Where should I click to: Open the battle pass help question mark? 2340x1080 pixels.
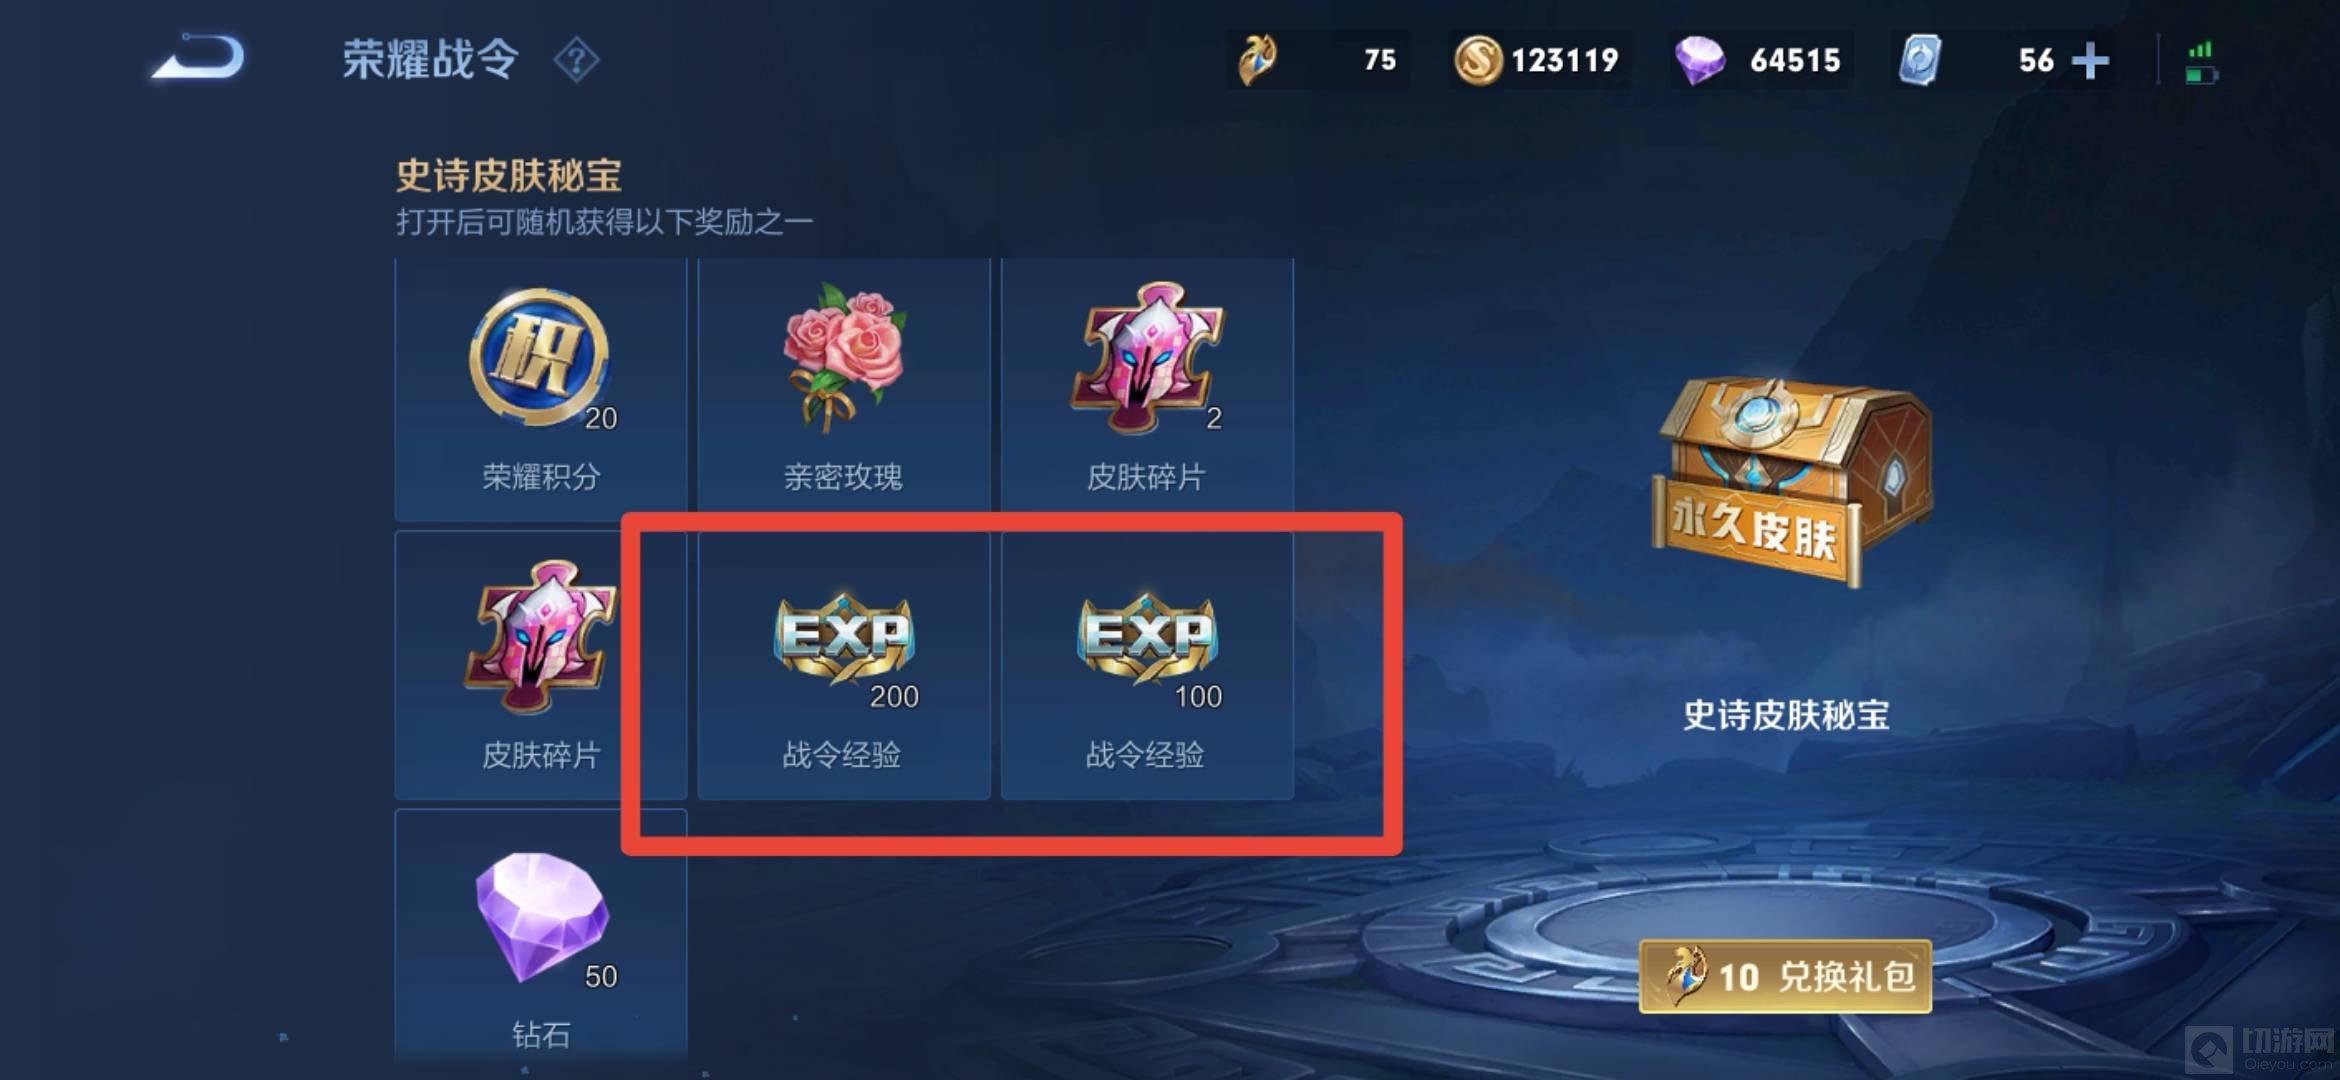576,60
